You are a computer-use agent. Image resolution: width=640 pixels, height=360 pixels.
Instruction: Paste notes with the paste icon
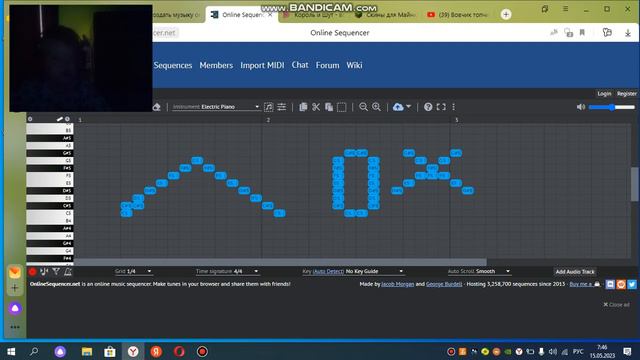329,107
